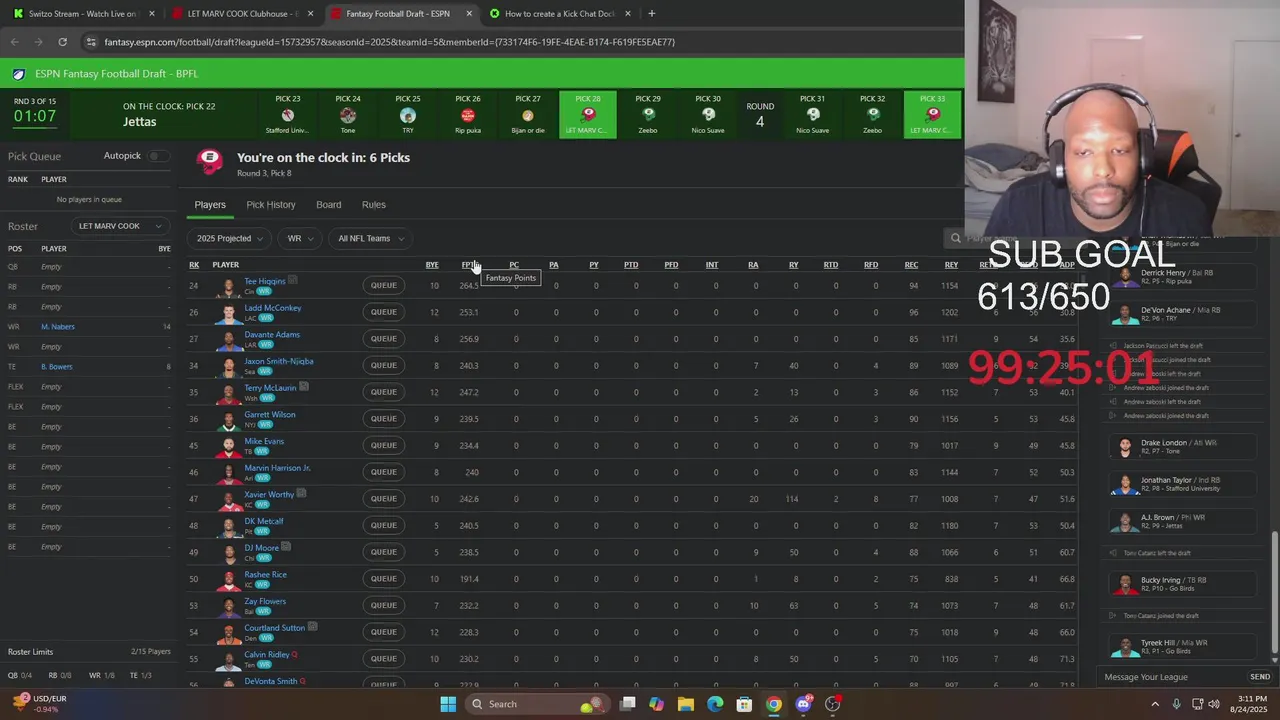1280x720 pixels.
Task: Switch to the Pick History tab
Action: click(x=271, y=205)
